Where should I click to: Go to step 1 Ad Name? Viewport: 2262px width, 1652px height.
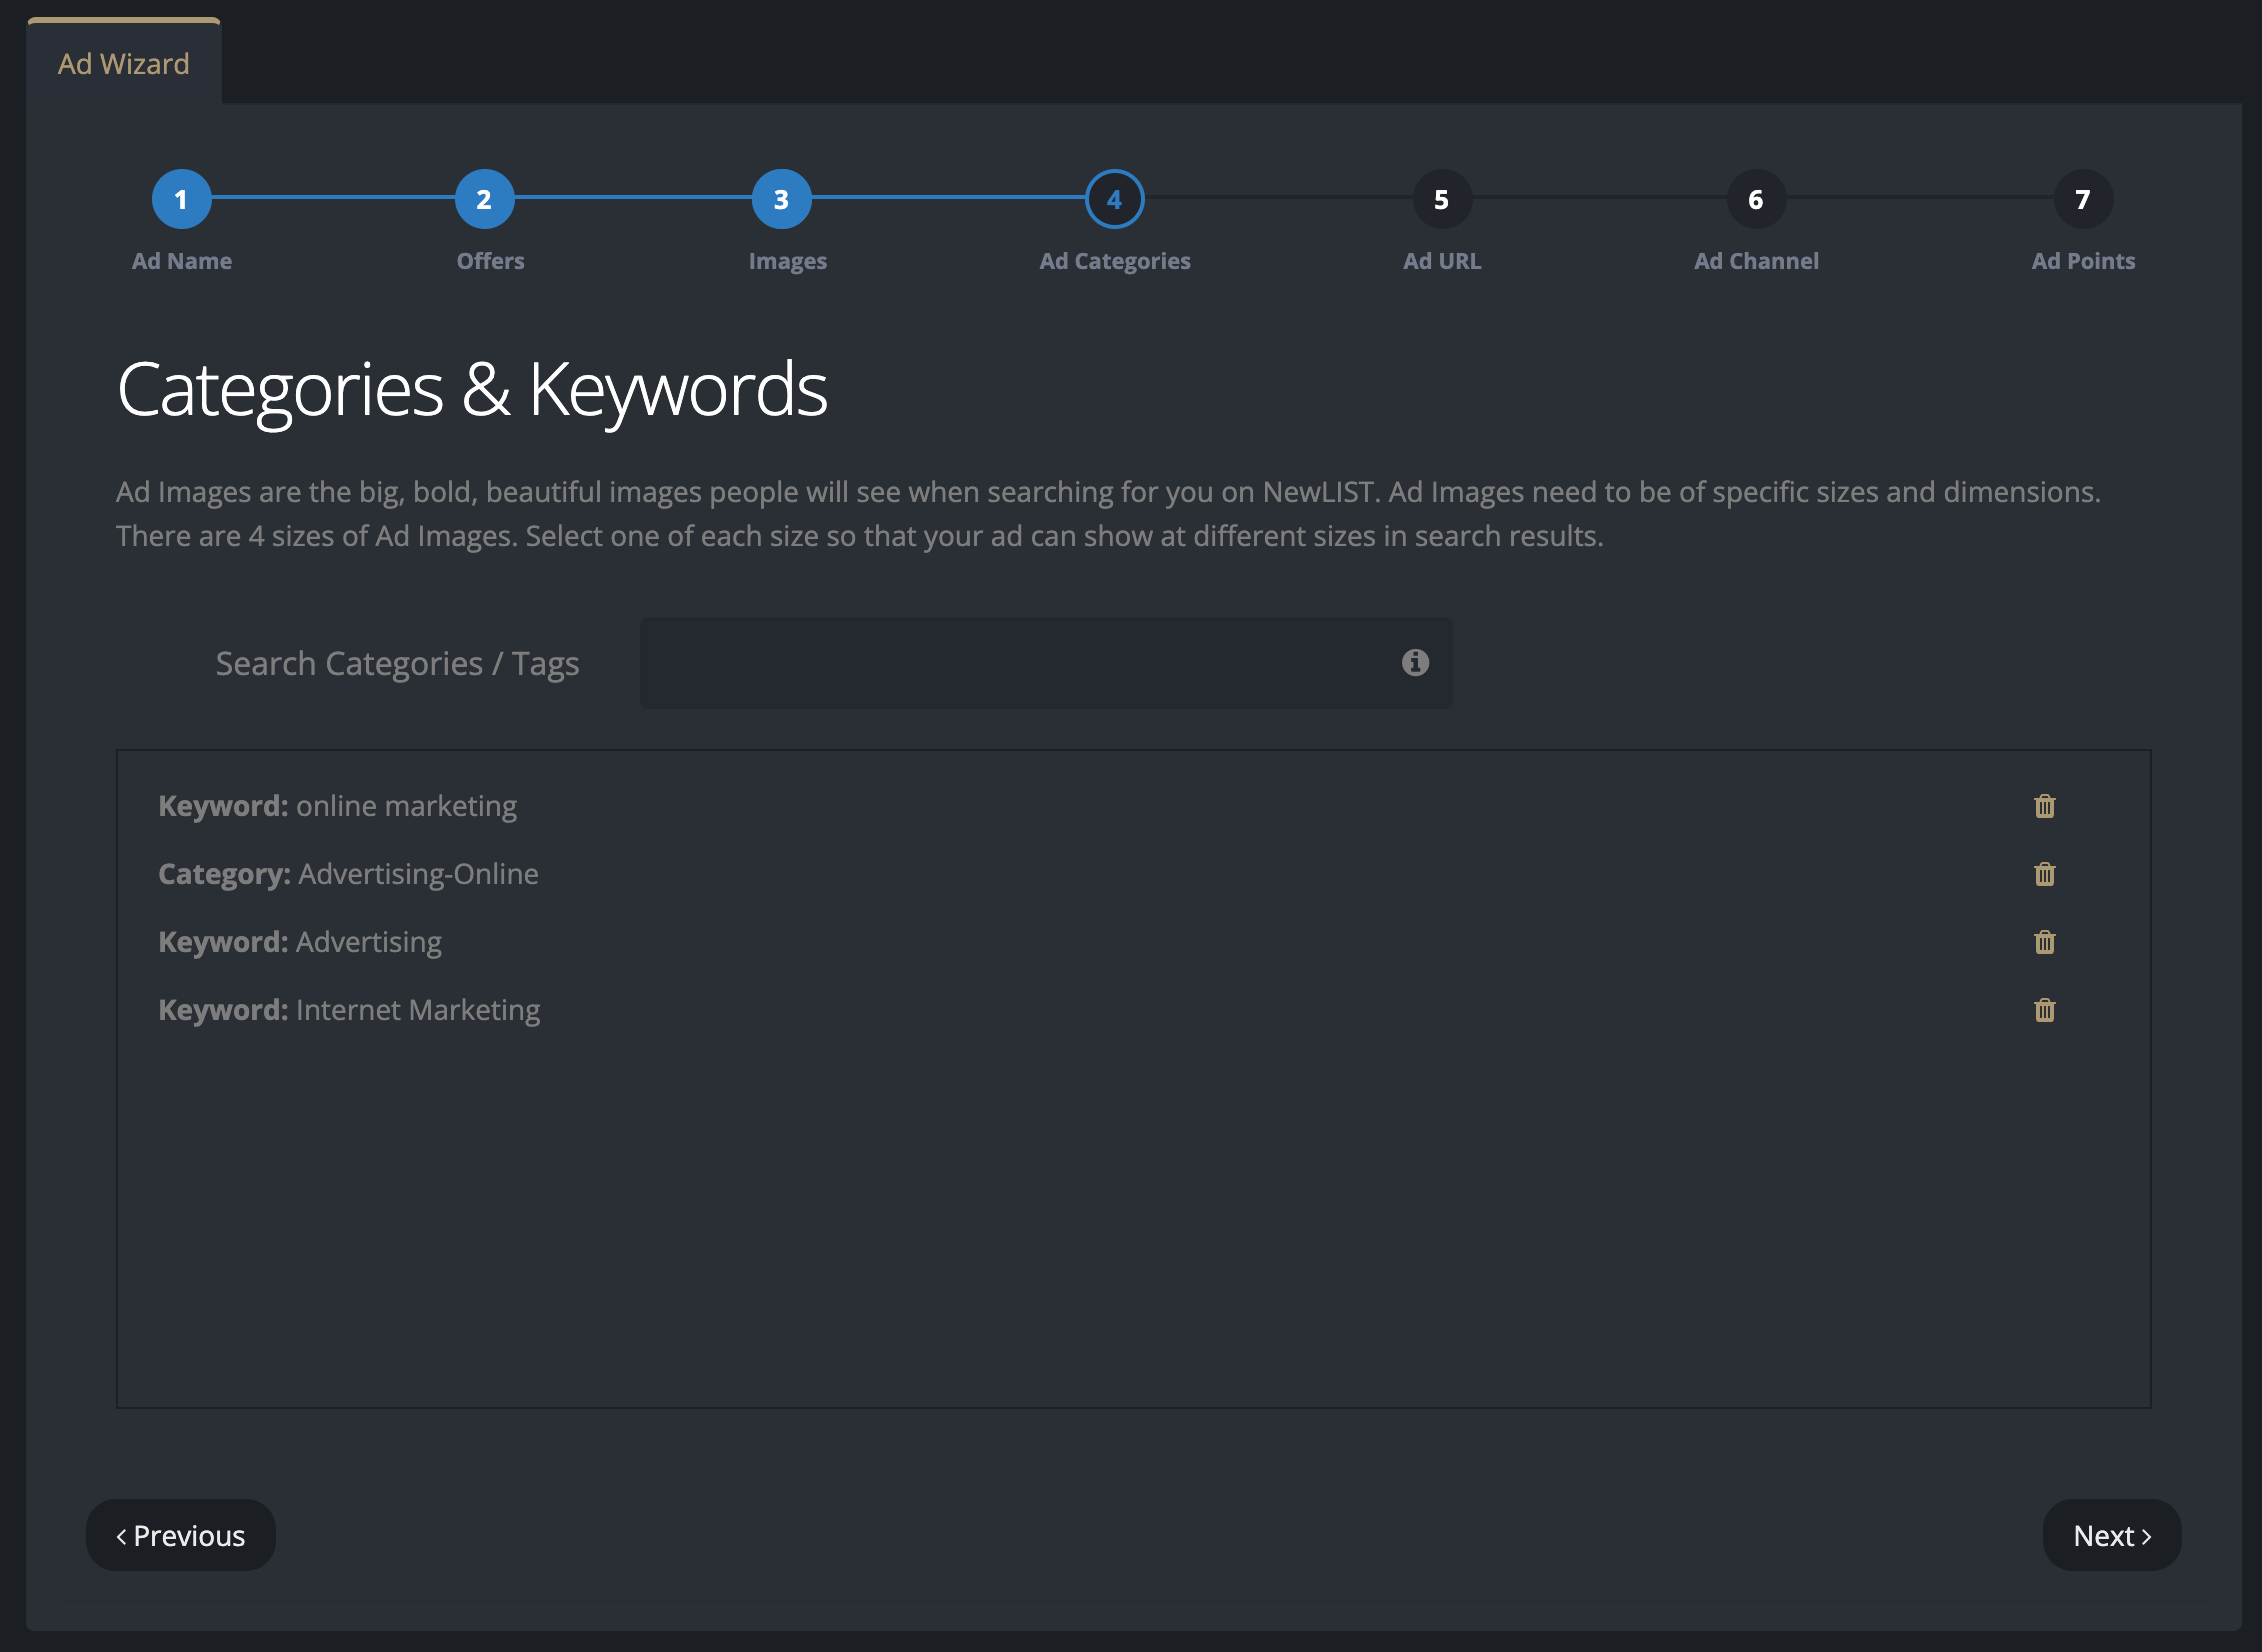pos(181,199)
